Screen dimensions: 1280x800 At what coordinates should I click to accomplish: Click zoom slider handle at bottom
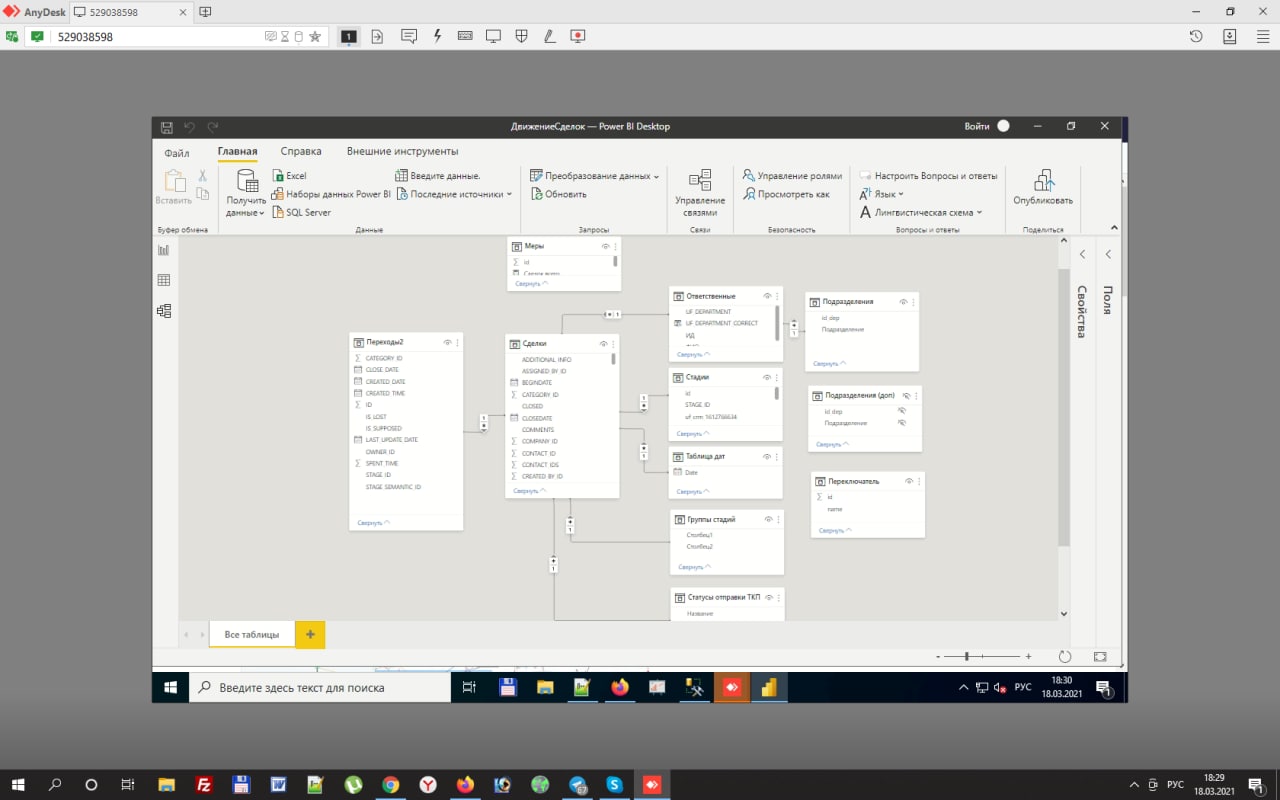tap(967, 656)
